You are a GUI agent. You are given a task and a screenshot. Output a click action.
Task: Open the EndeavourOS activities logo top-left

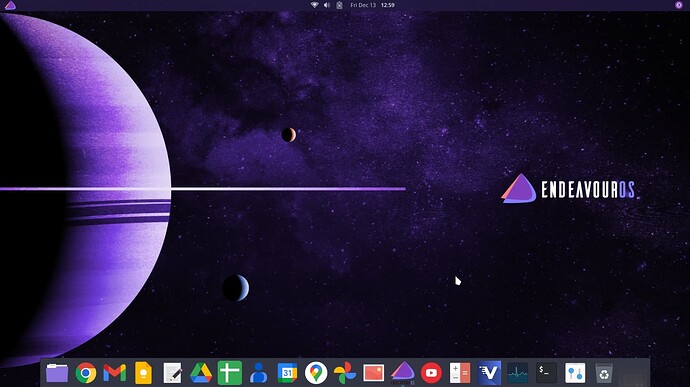[x=10, y=5]
